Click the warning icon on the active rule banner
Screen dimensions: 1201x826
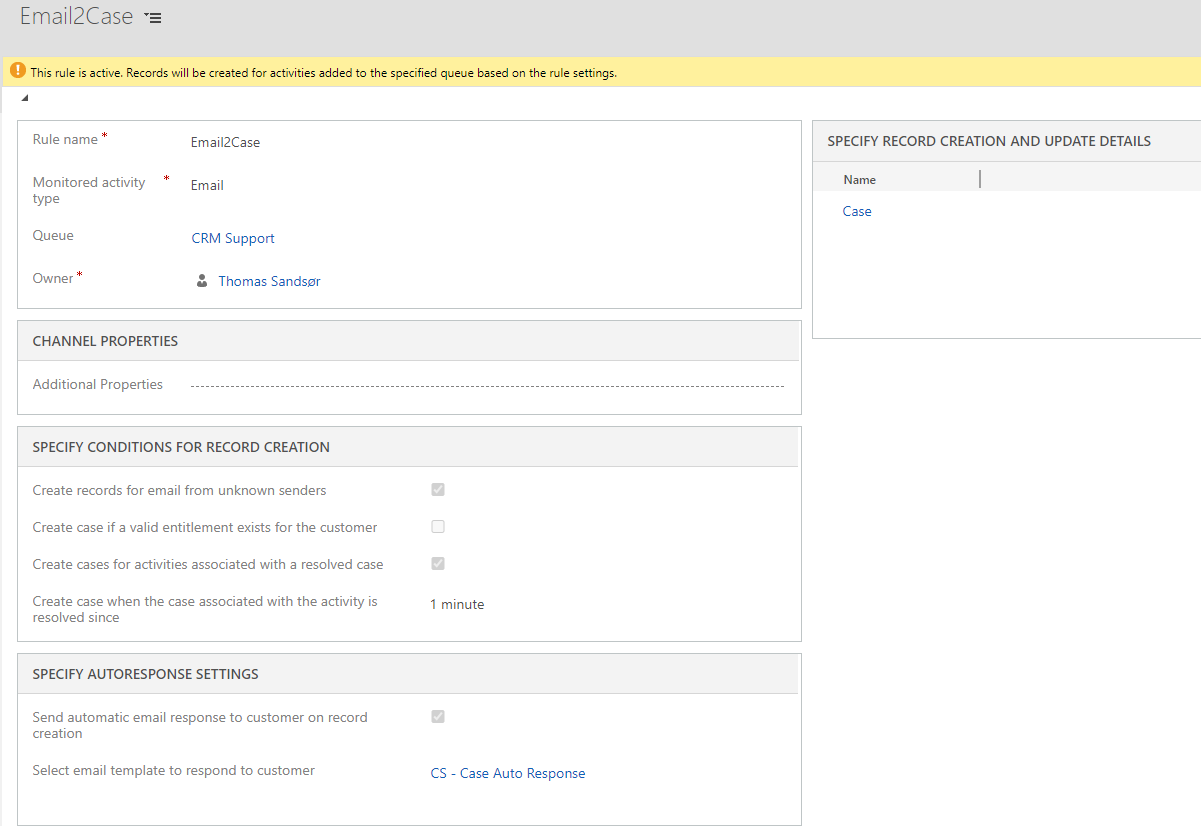pyautogui.click(x=17, y=71)
